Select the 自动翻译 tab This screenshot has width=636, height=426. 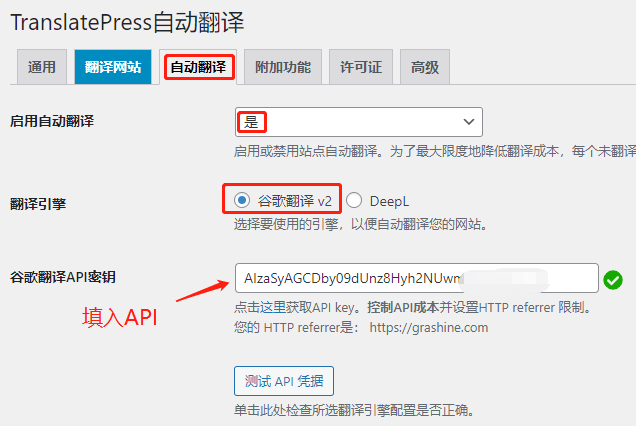(x=199, y=67)
